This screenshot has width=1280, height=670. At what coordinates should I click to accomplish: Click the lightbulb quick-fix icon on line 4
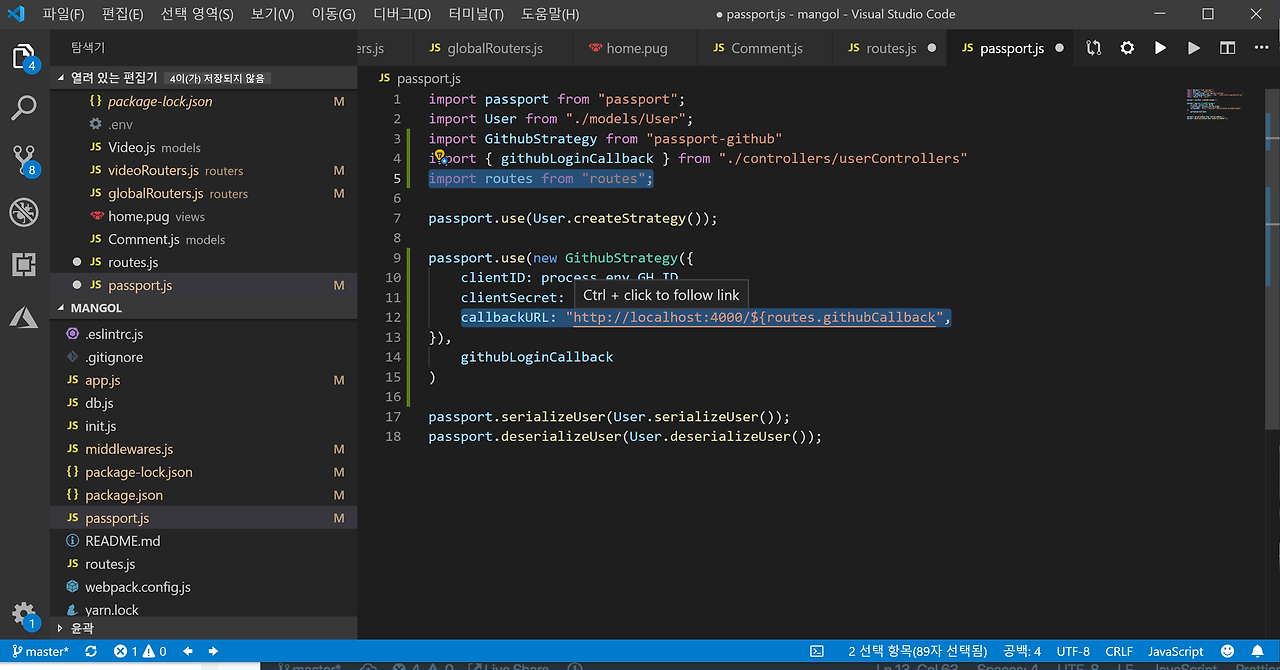(438, 157)
